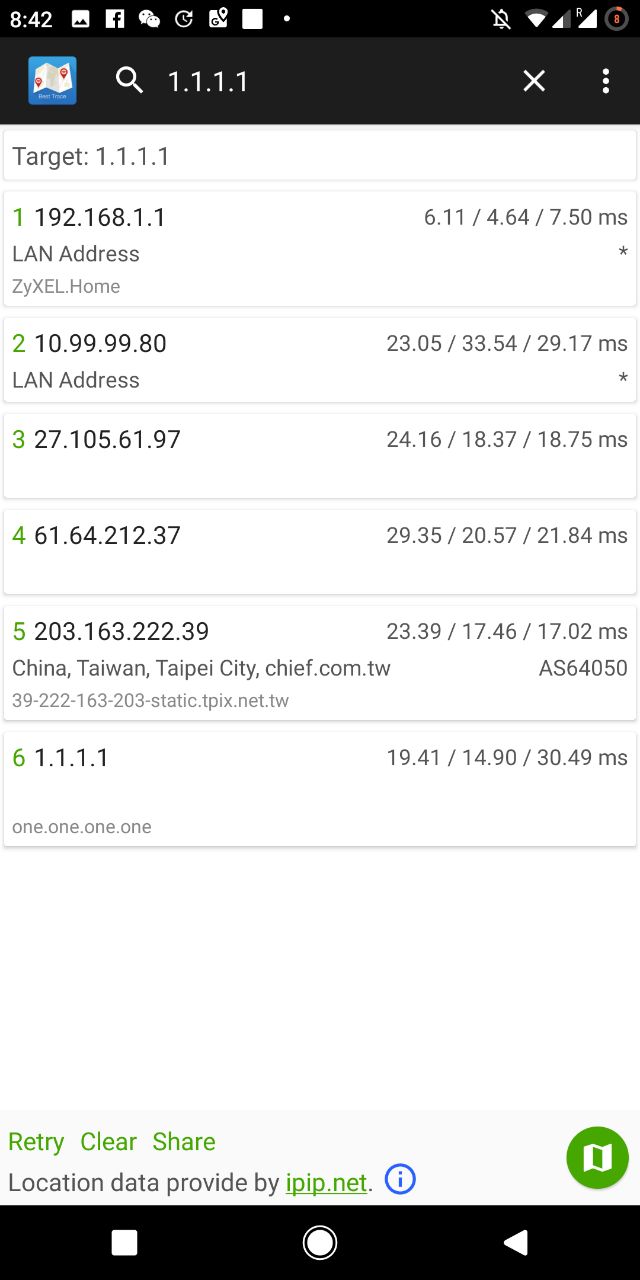640x1280 pixels.
Task: Select hop 5 row 203.163.222.39
Action: [x=320, y=662]
